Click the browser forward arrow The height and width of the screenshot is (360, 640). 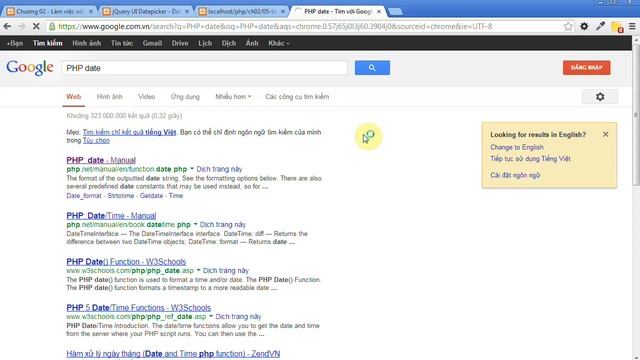21,26
